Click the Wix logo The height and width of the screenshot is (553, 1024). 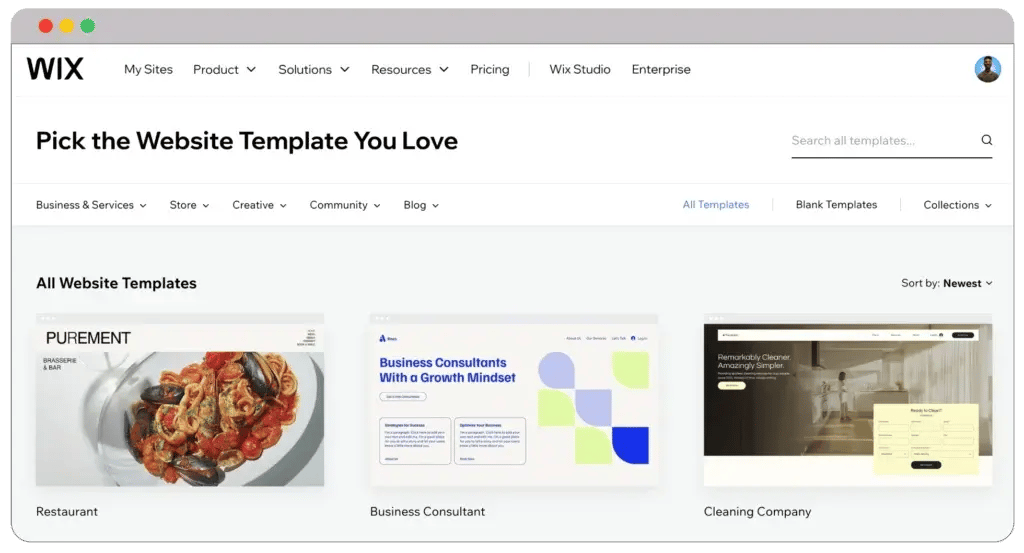(55, 69)
